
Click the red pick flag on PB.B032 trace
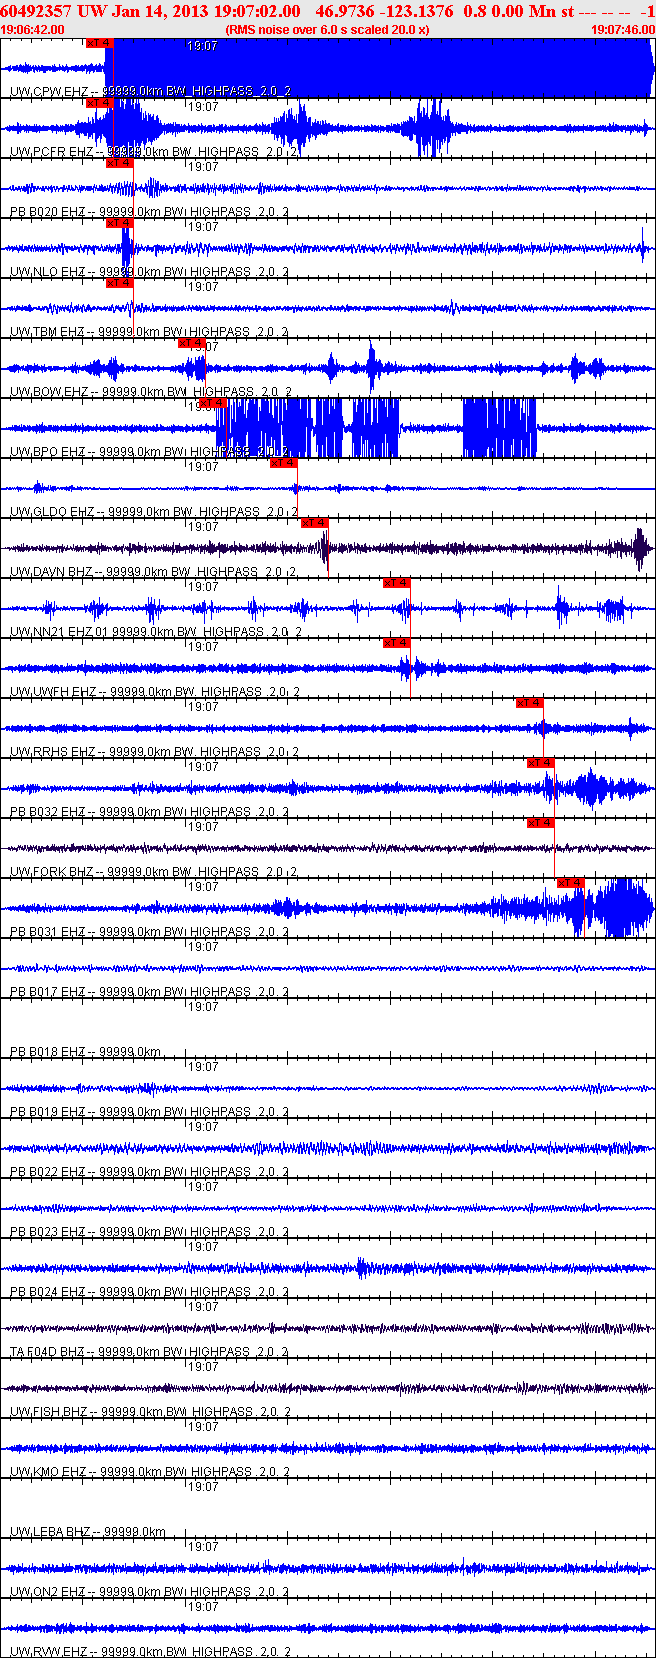[x=540, y=763]
